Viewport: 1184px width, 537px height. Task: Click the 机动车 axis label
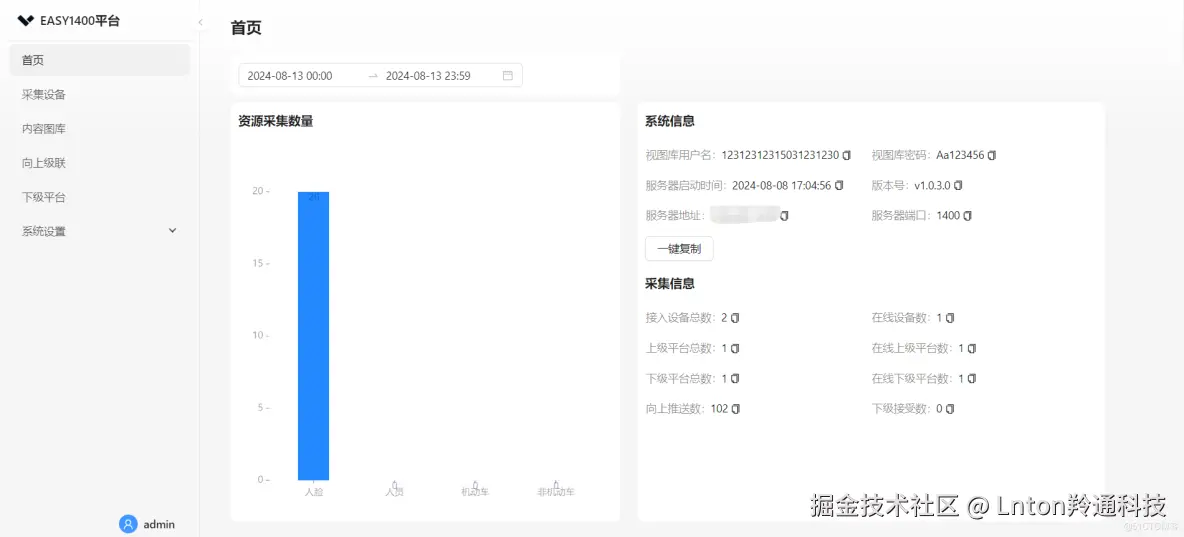point(475,492)
